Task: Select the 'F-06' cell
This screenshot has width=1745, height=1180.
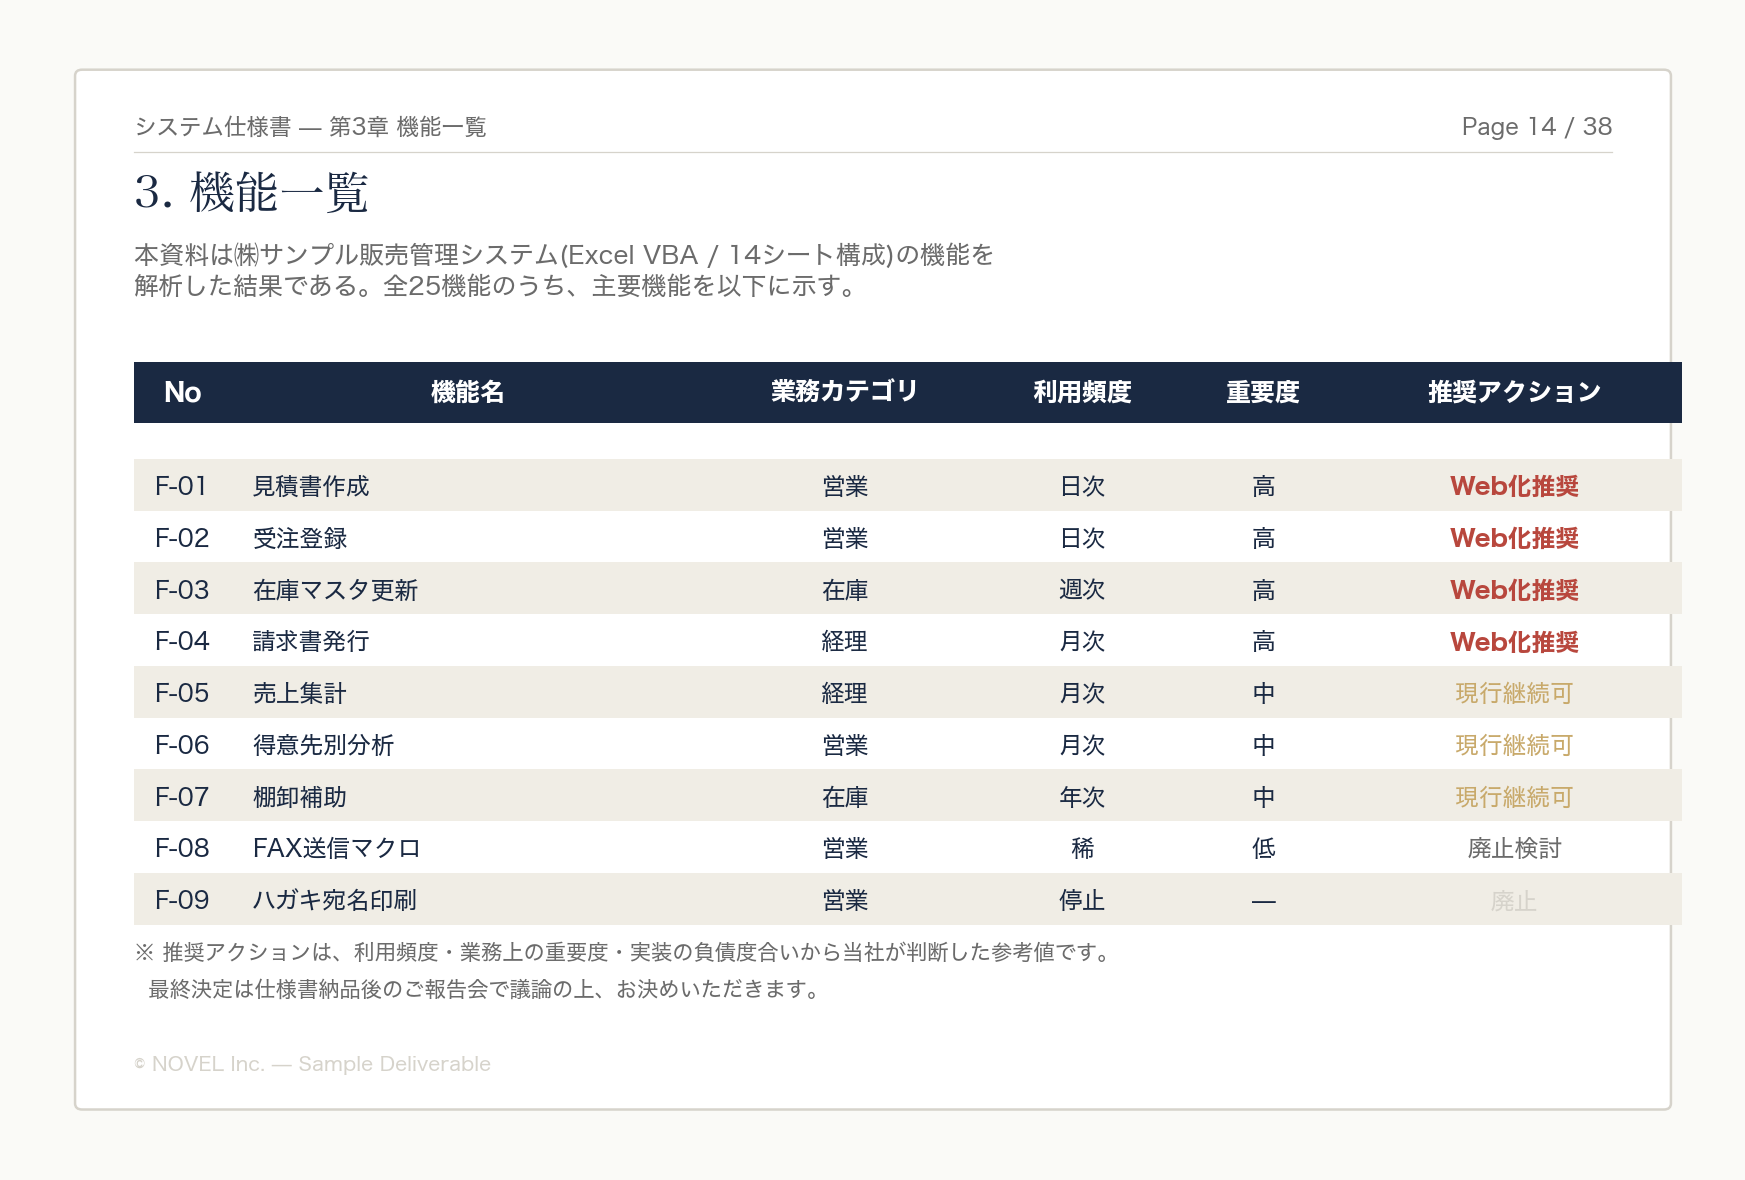Action: [x=182, y=745]
